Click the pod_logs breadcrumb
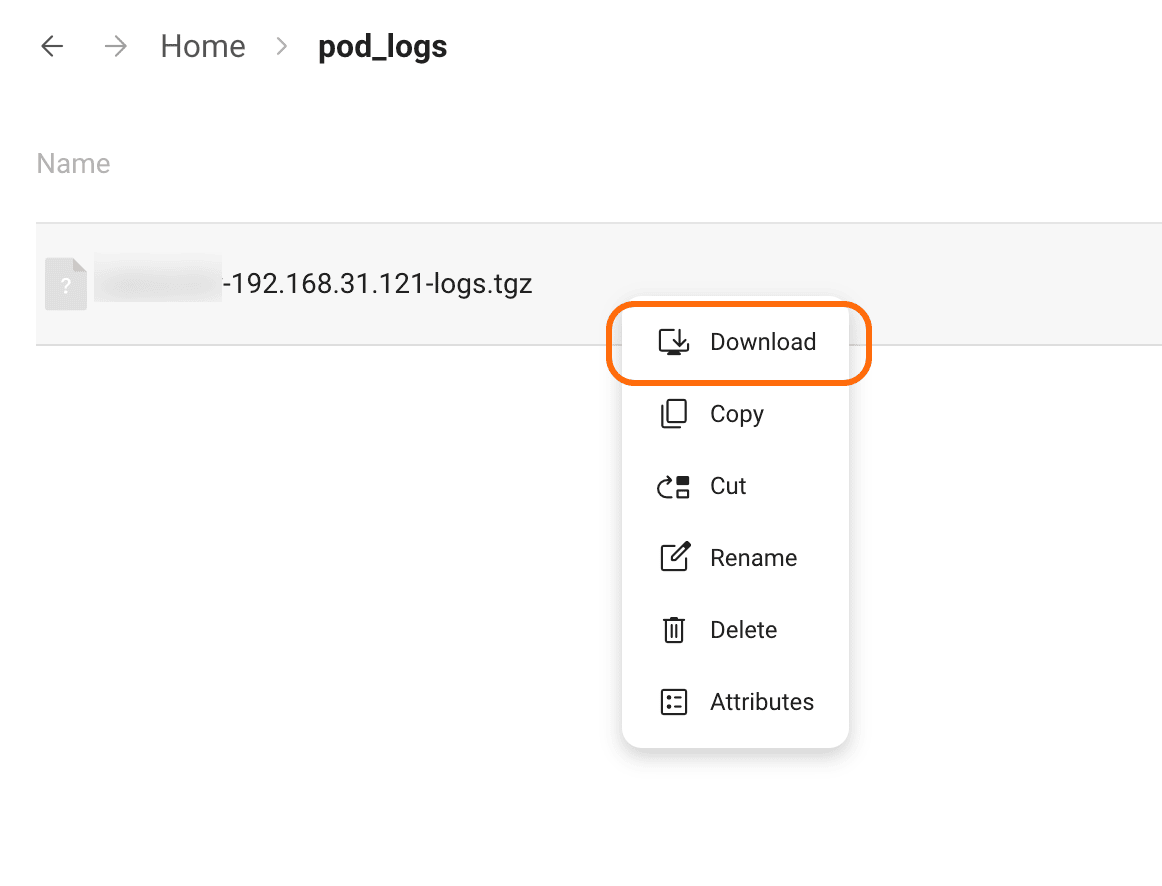1162x886 pixels. [x=381, y=46]
